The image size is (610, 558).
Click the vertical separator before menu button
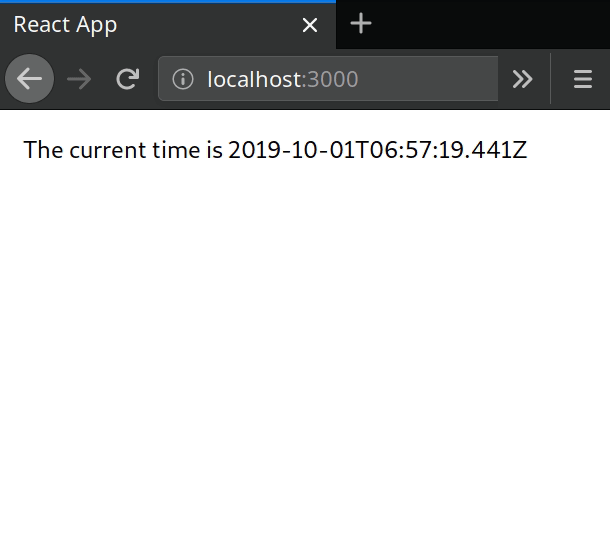pos(550,79)
